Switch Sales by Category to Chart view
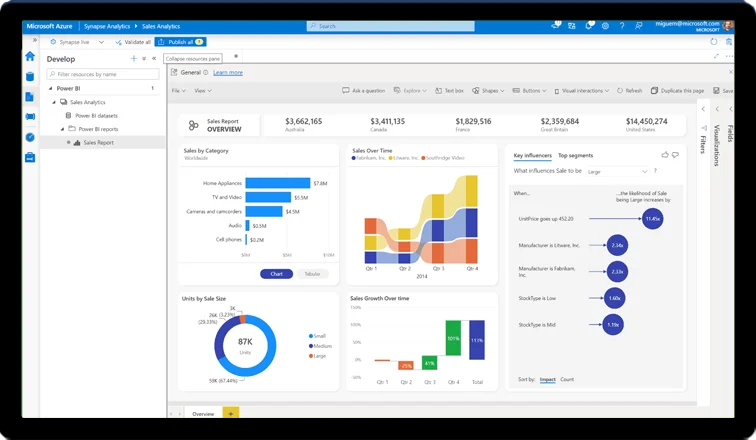The image size is (756, 440). 276,273
